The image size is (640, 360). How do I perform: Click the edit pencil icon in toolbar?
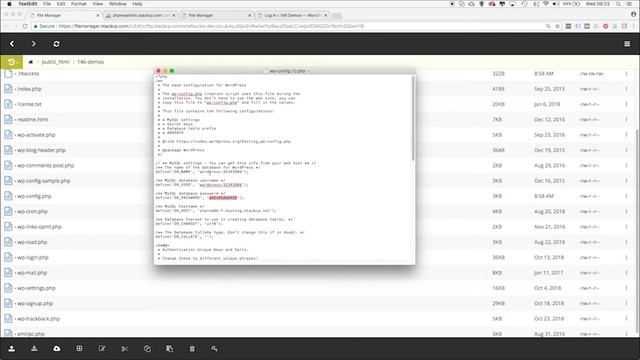[102, 349]
